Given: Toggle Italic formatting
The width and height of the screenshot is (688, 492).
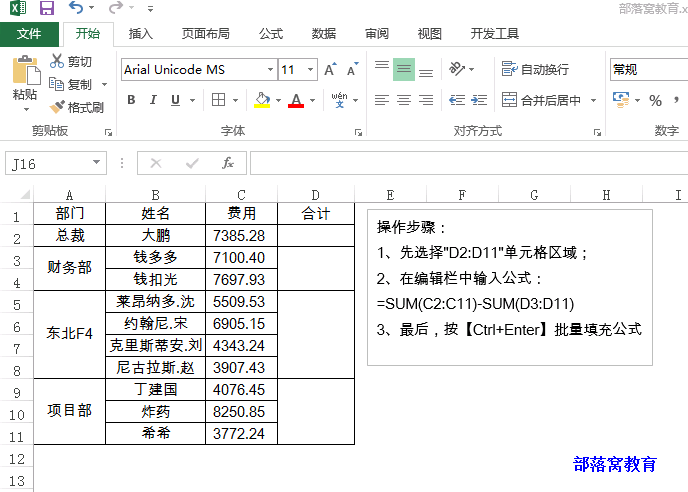Looking at the screenshot, I should point(153,100).
